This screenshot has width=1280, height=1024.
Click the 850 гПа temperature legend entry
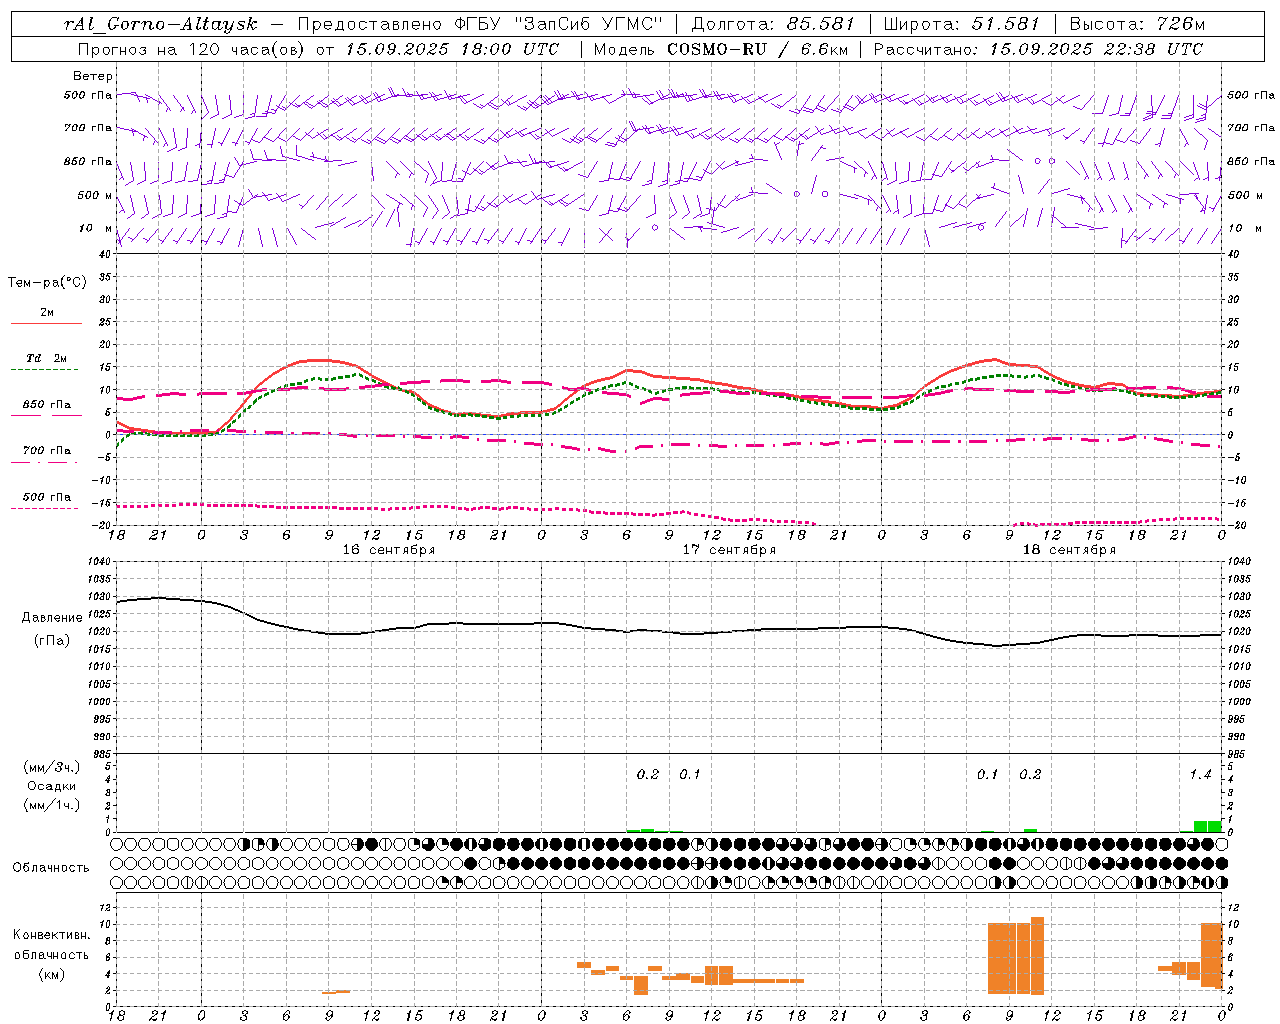point(46,407)
